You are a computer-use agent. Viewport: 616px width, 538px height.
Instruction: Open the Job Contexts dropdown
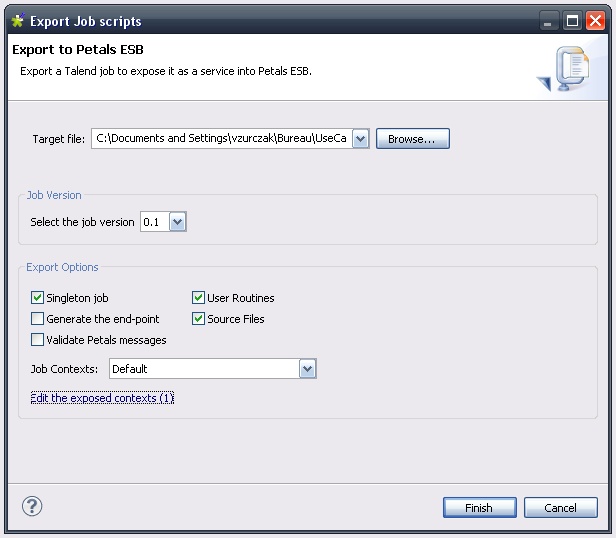308,369
